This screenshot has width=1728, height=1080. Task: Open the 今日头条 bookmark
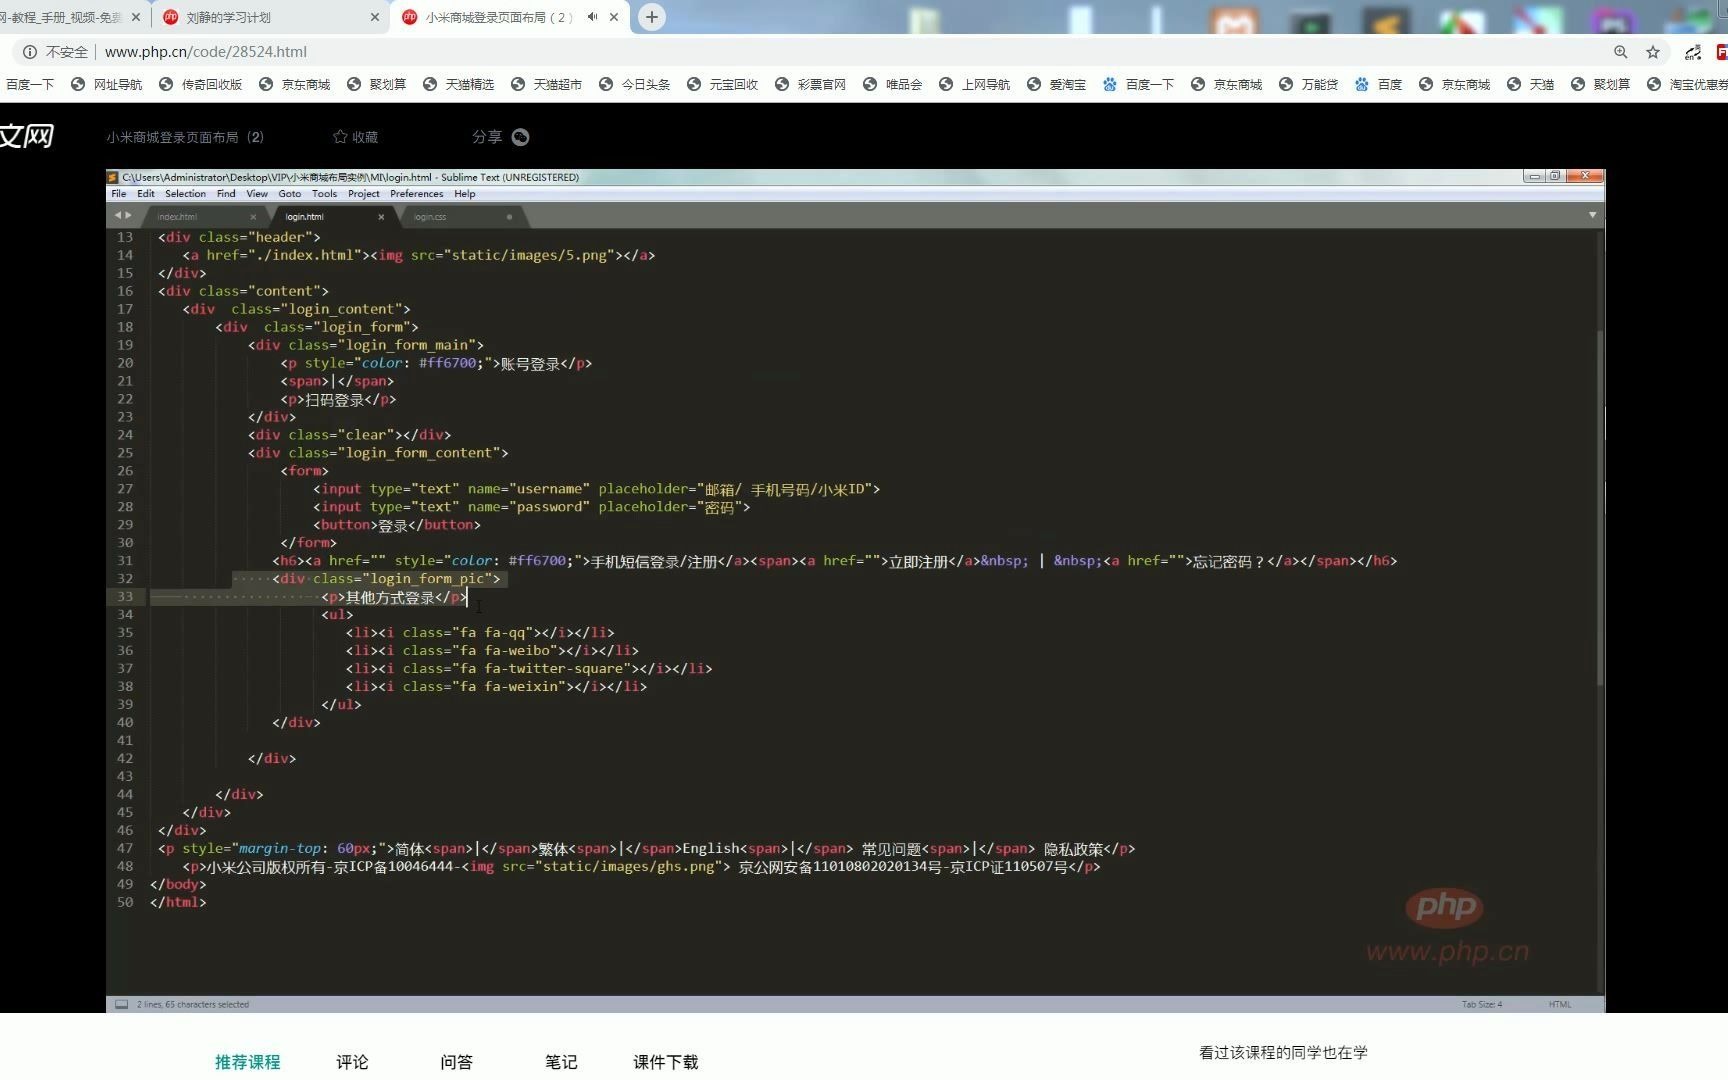point(635,84)
